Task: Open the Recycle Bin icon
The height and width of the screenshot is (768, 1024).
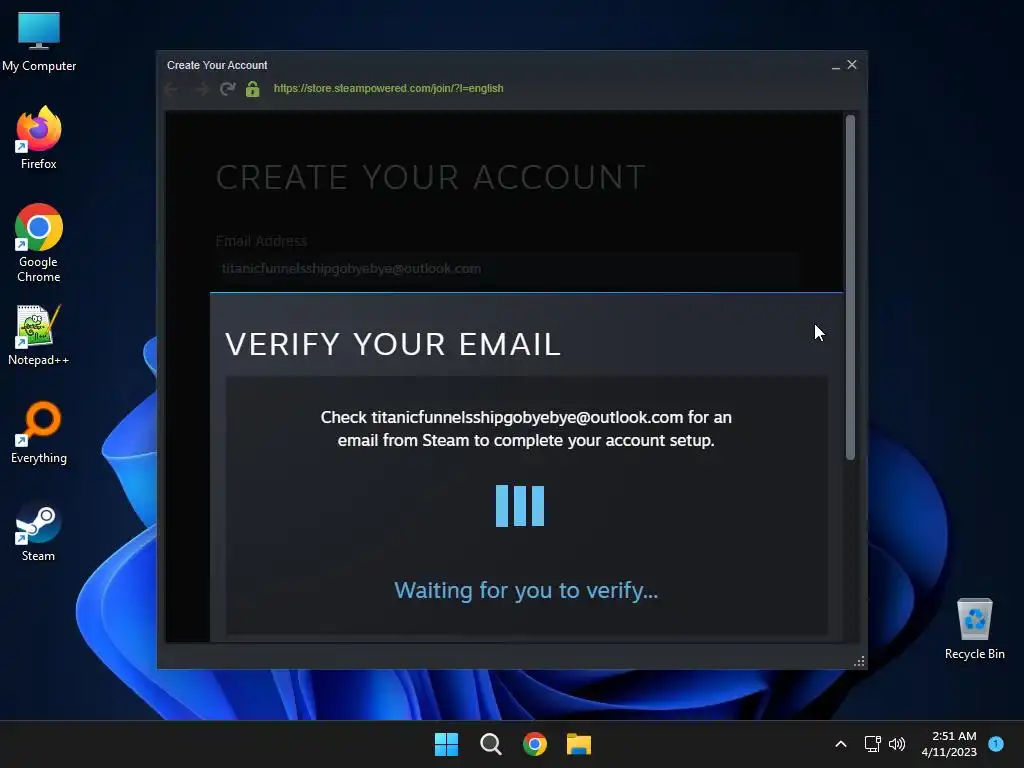Action: pos(974,630)
